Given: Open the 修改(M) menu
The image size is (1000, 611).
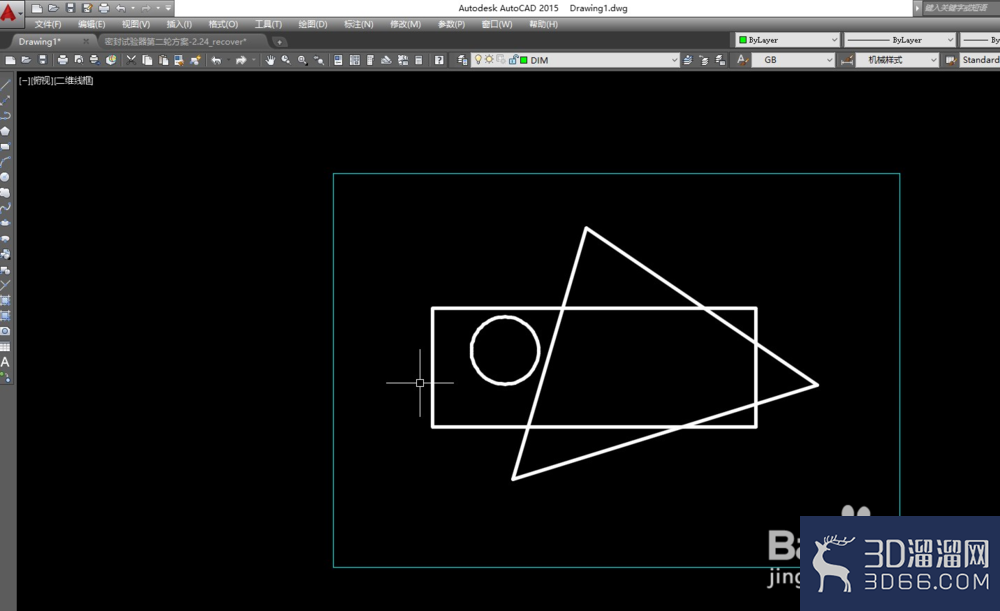Looking at the screenshot, I should coord(405,24).
